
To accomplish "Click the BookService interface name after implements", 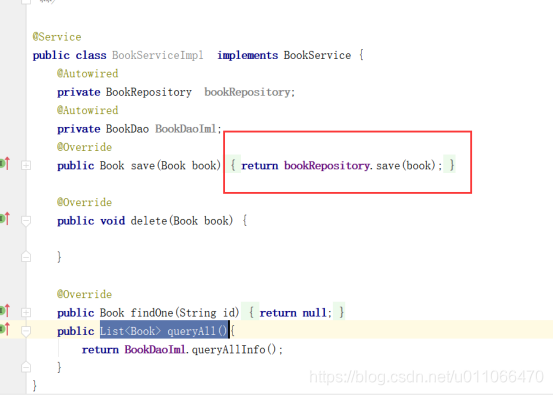I will coord(317,55).
